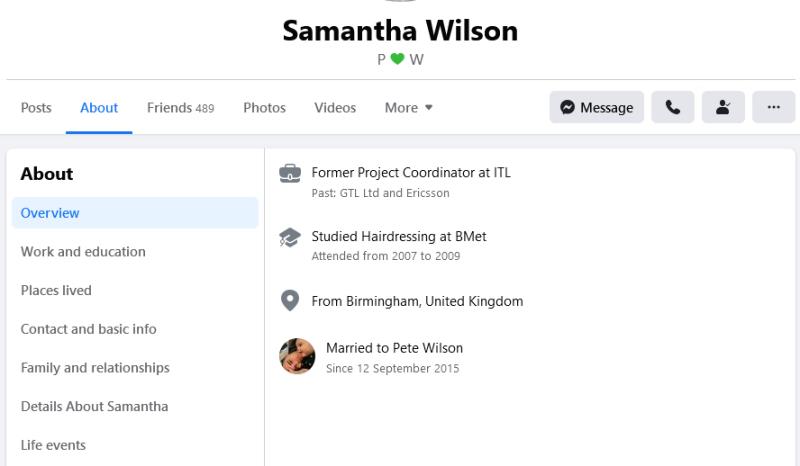The width and height of the screenshot is (800, 466).
Task: Open Contact and basic info section
Action: click(88, 329)
